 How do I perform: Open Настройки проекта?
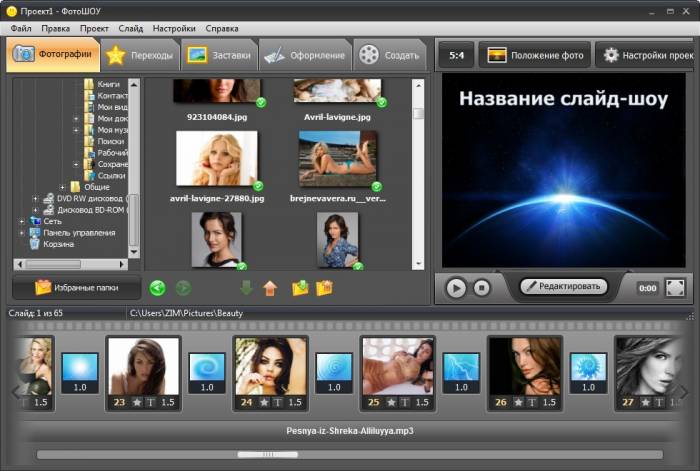tap(647, 55)
